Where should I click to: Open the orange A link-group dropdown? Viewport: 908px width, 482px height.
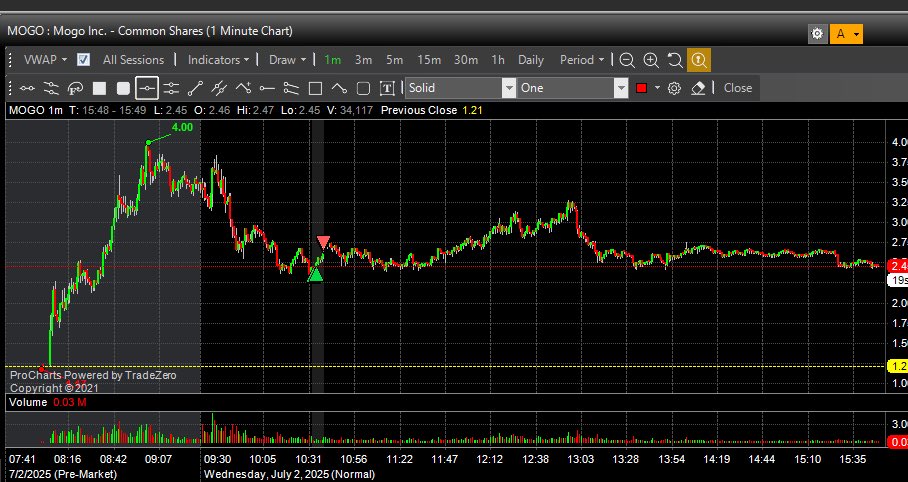(846, 34)
